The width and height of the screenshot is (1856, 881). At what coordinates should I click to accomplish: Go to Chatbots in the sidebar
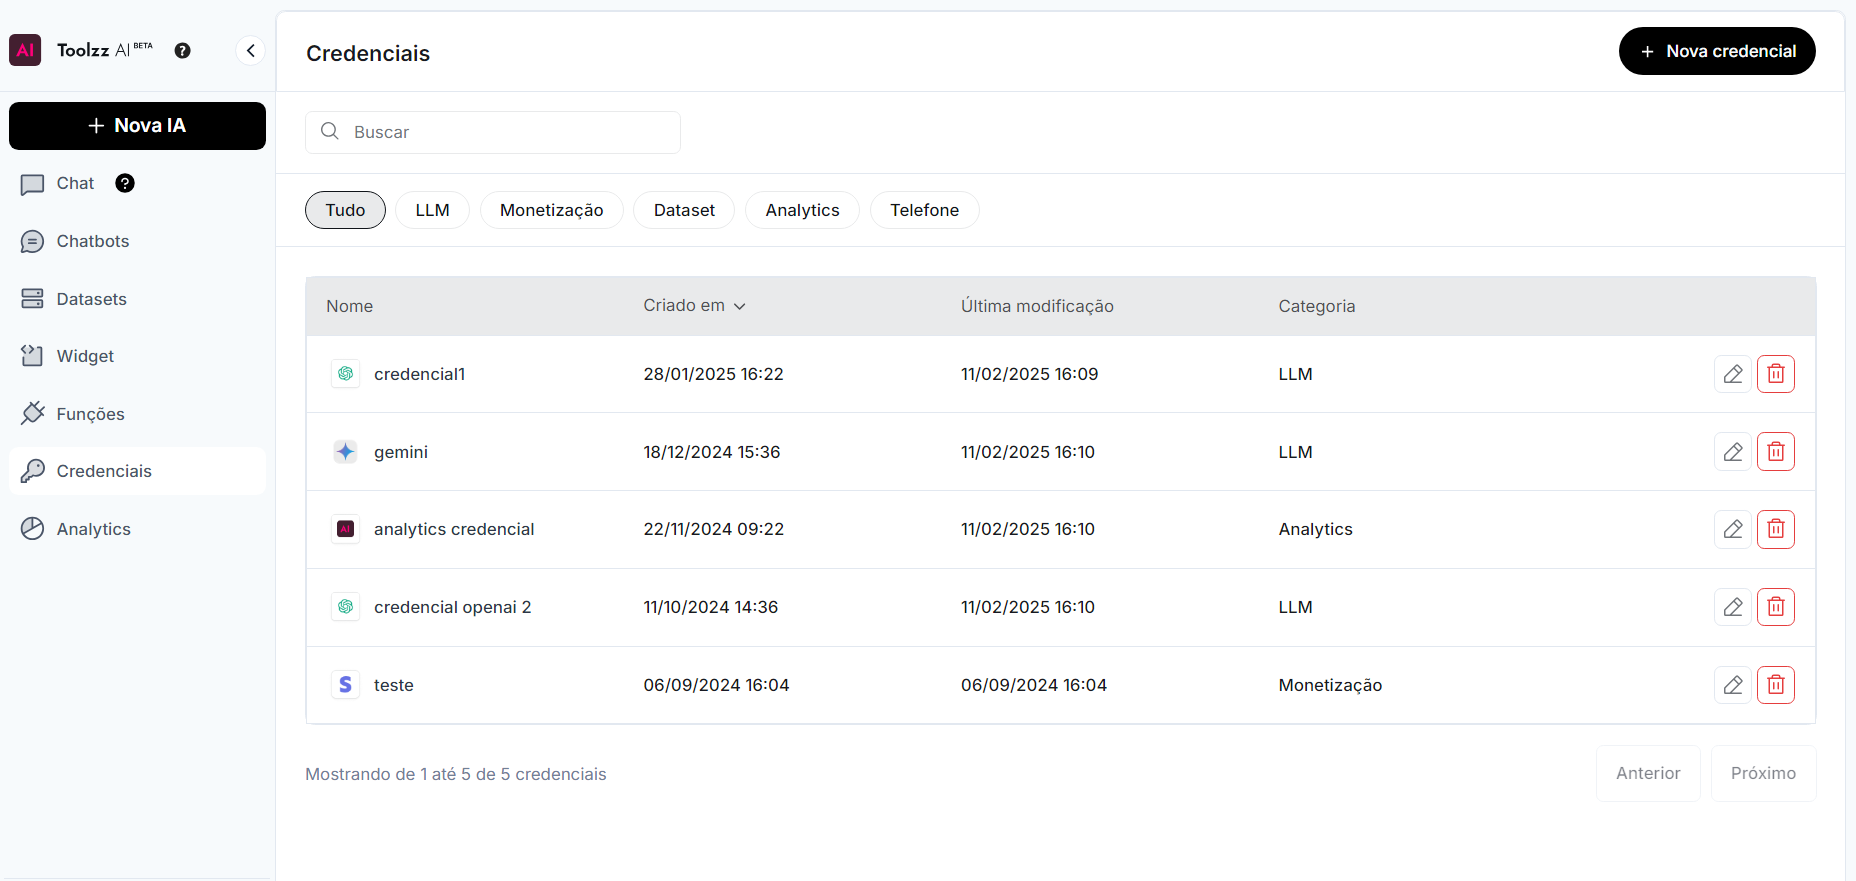click(137, 241)
